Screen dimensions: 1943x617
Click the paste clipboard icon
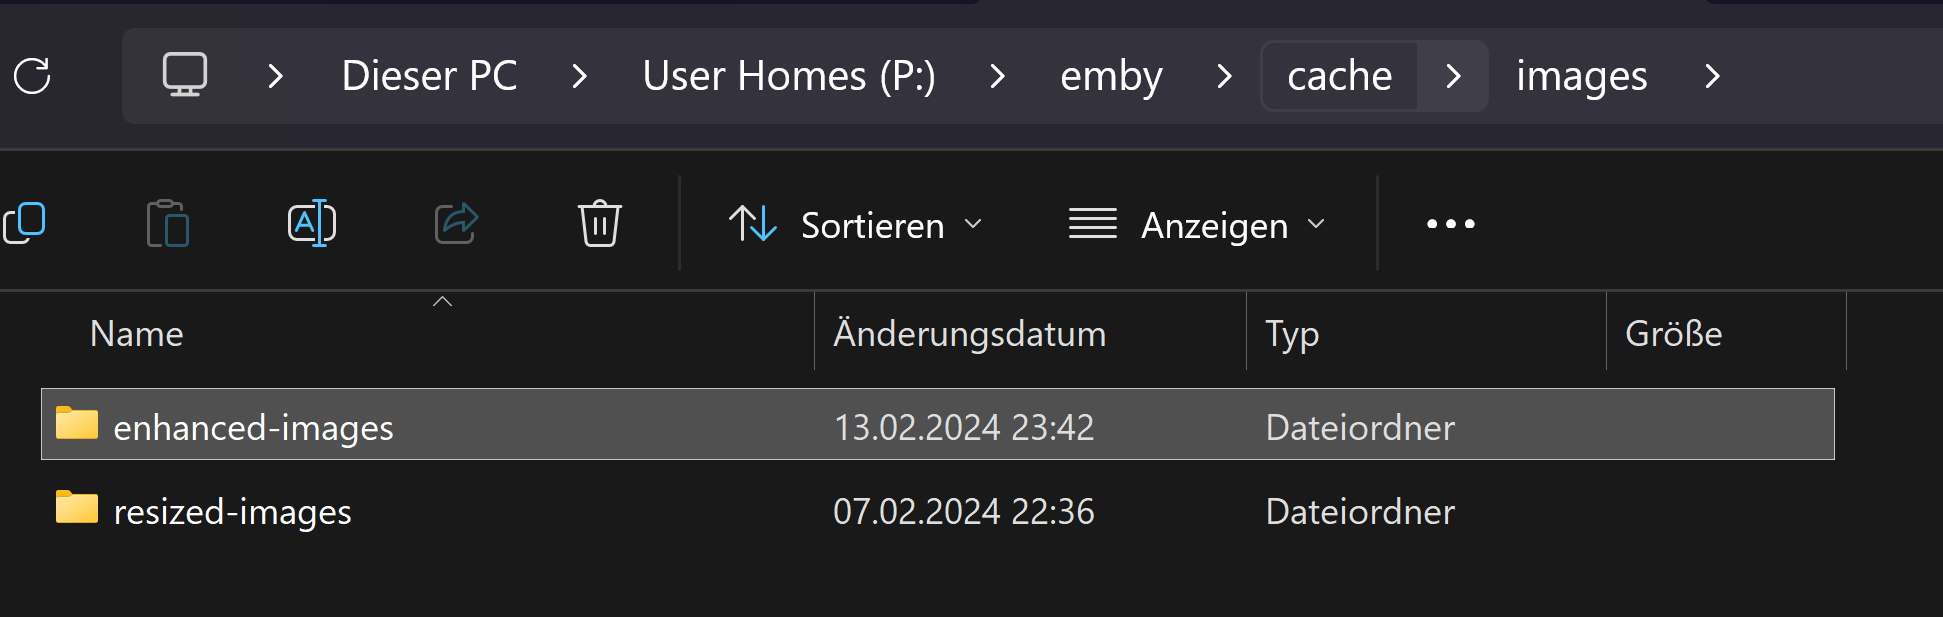pos(167,223)
